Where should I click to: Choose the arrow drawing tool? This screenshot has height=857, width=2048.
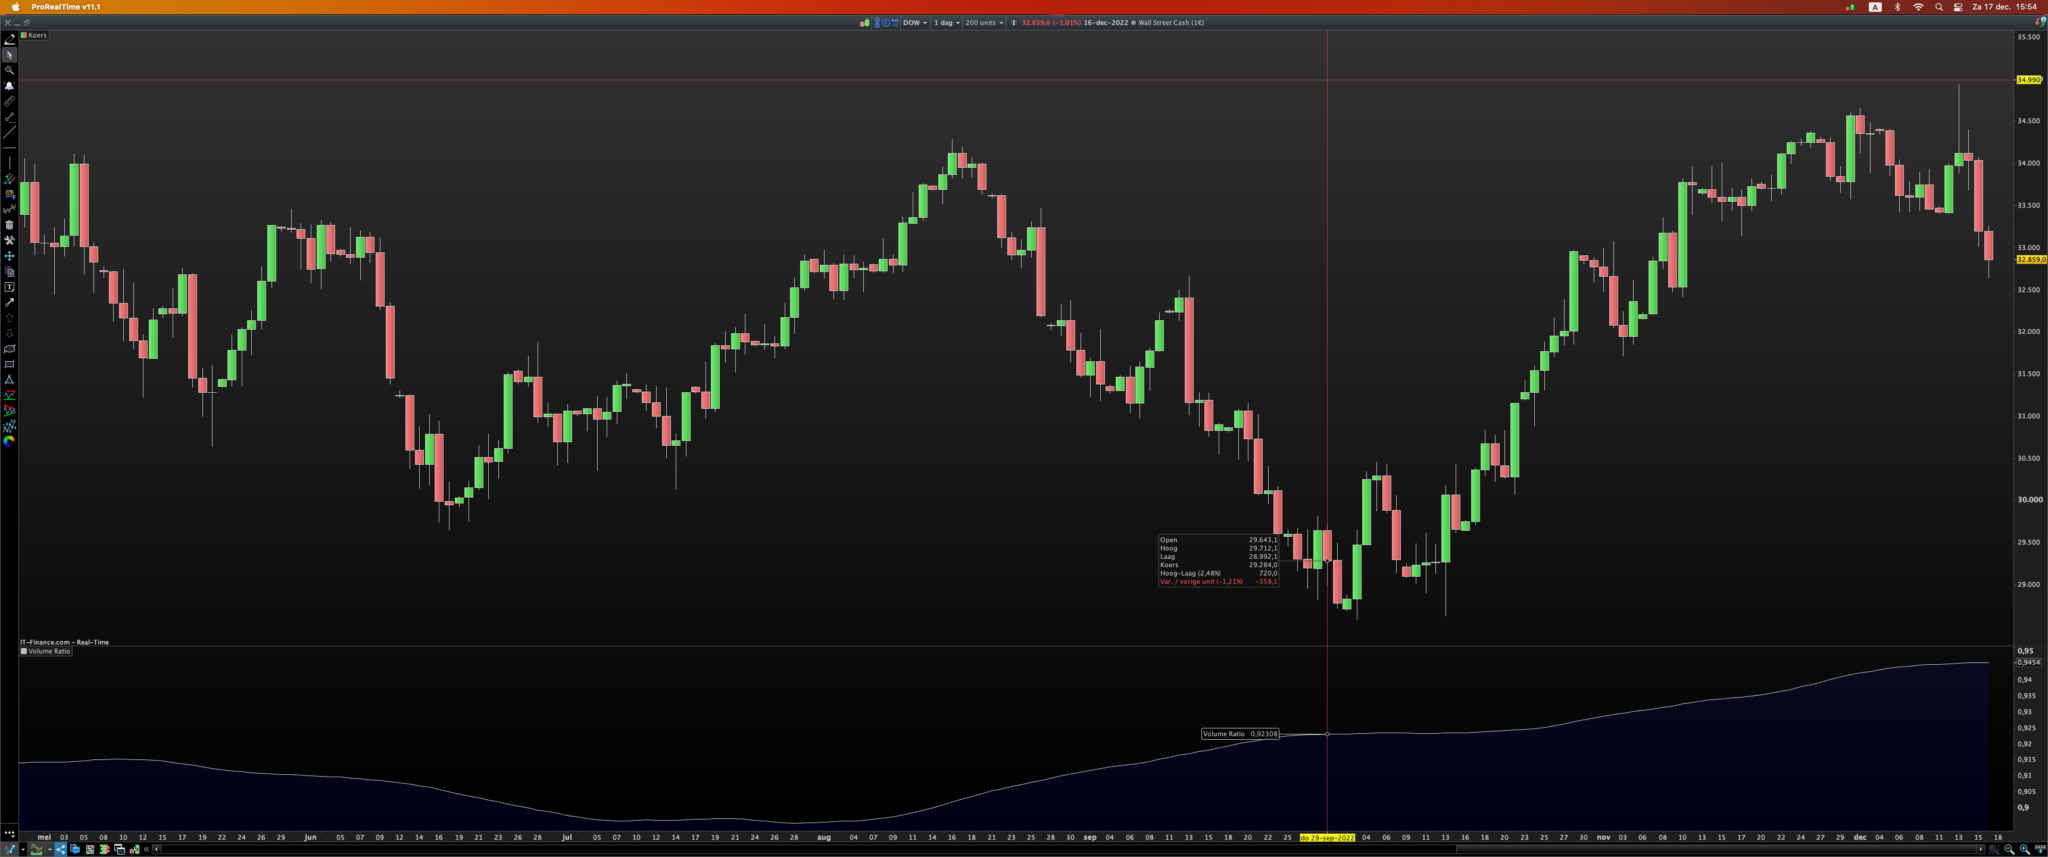[x=9, y=302]
